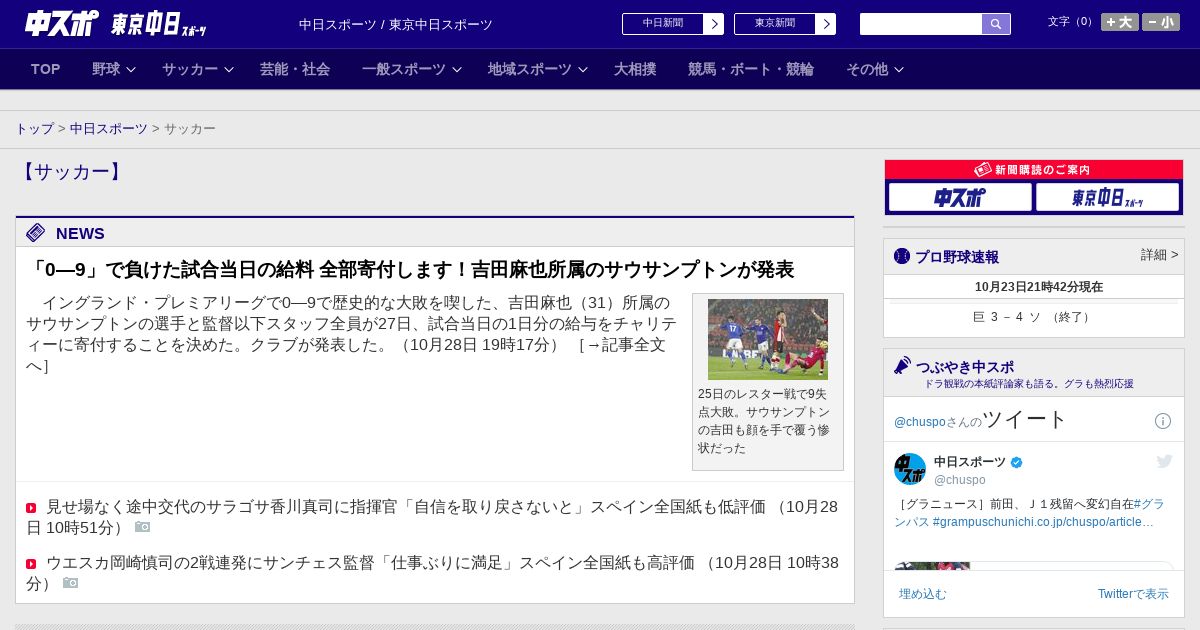Click the search magnifier button

tap(996, 24)
